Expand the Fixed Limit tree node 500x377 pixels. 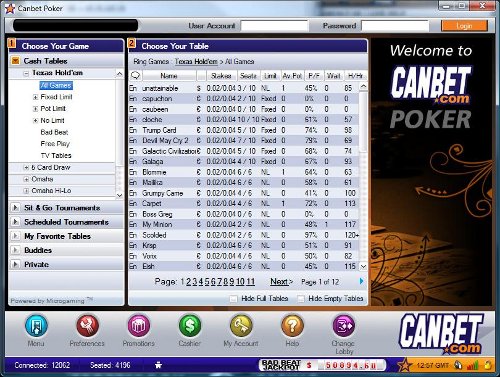(x=35, y=97)
